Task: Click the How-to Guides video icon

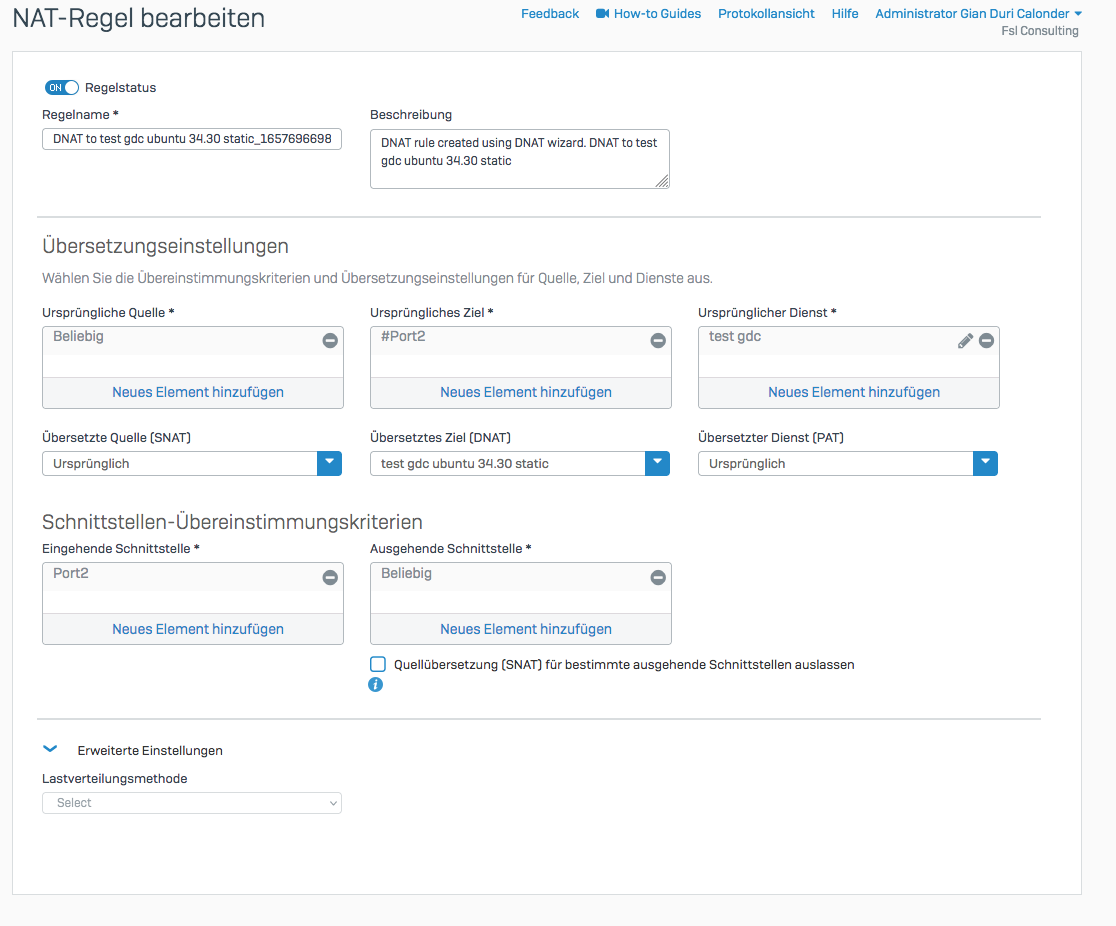Action: [603, 14]
